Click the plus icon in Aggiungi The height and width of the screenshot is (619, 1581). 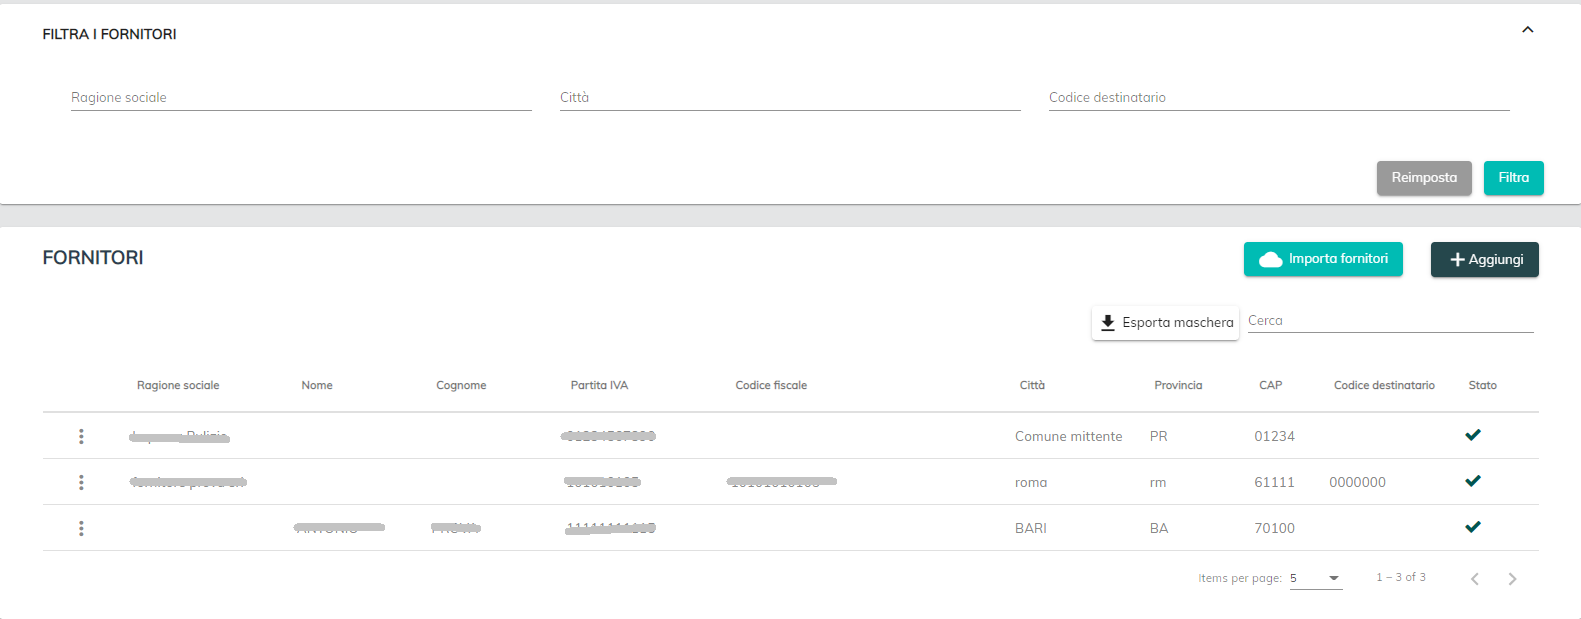(1457, 260)
